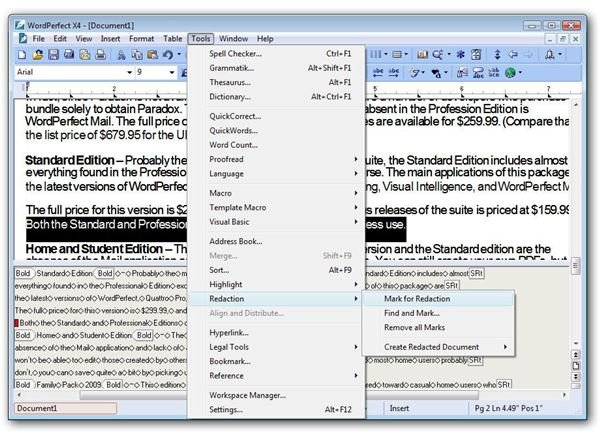Viewport: 600px width, 433px height.
Task: Open the Format menu in menu bar
Action: (141, 39)
